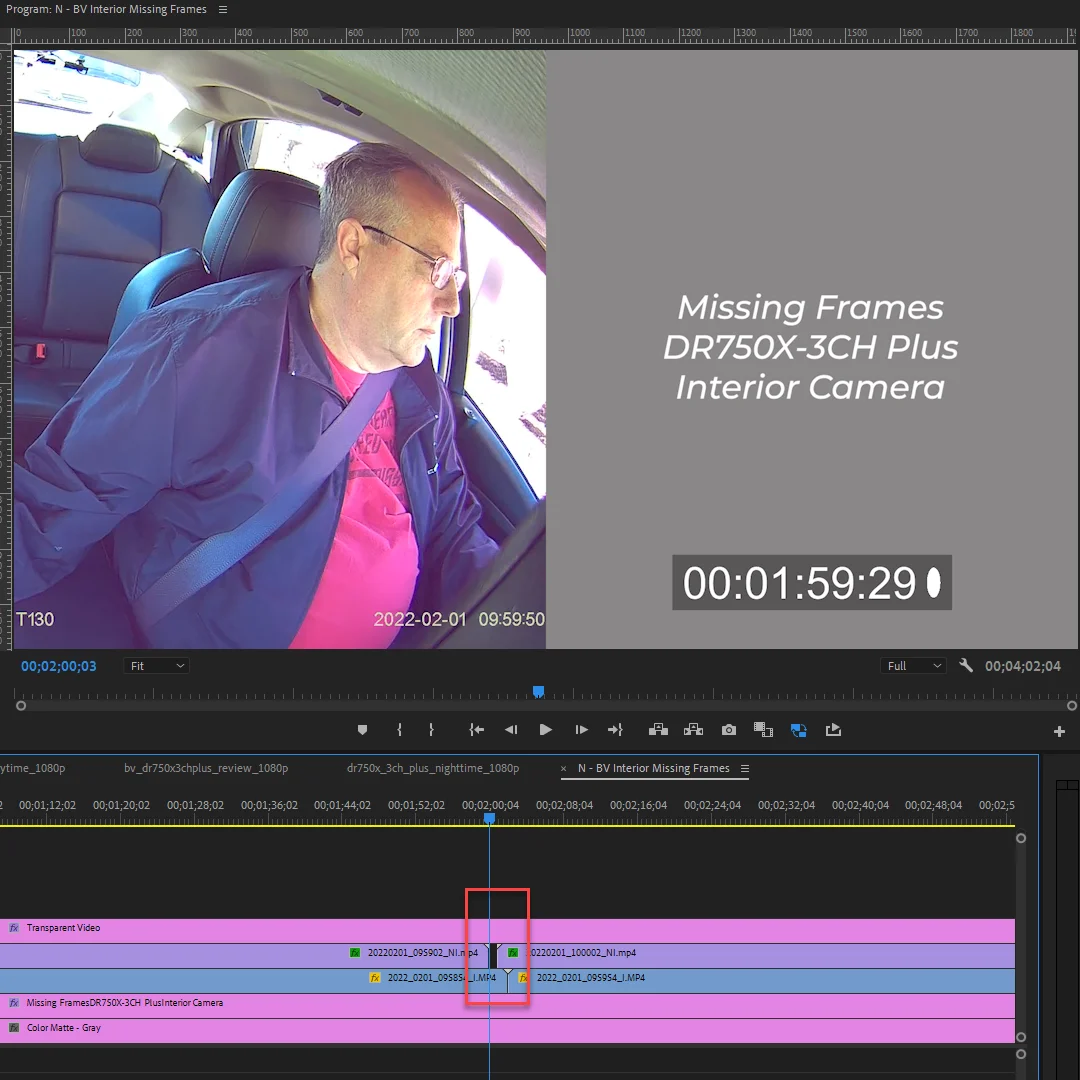Select clip 2022_0201_095854_I.MP4
Screen dimensions: 1080x1080
point(253,980)
